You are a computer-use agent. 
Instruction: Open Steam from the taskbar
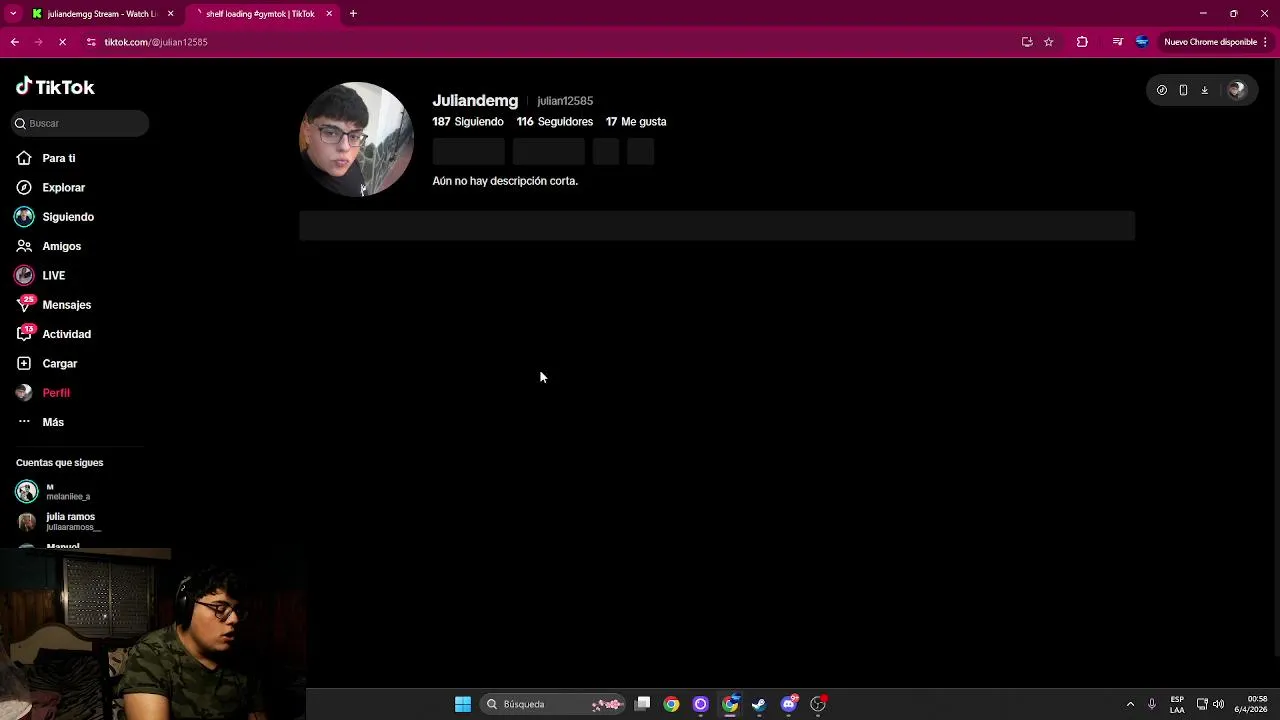pos(759,704)
